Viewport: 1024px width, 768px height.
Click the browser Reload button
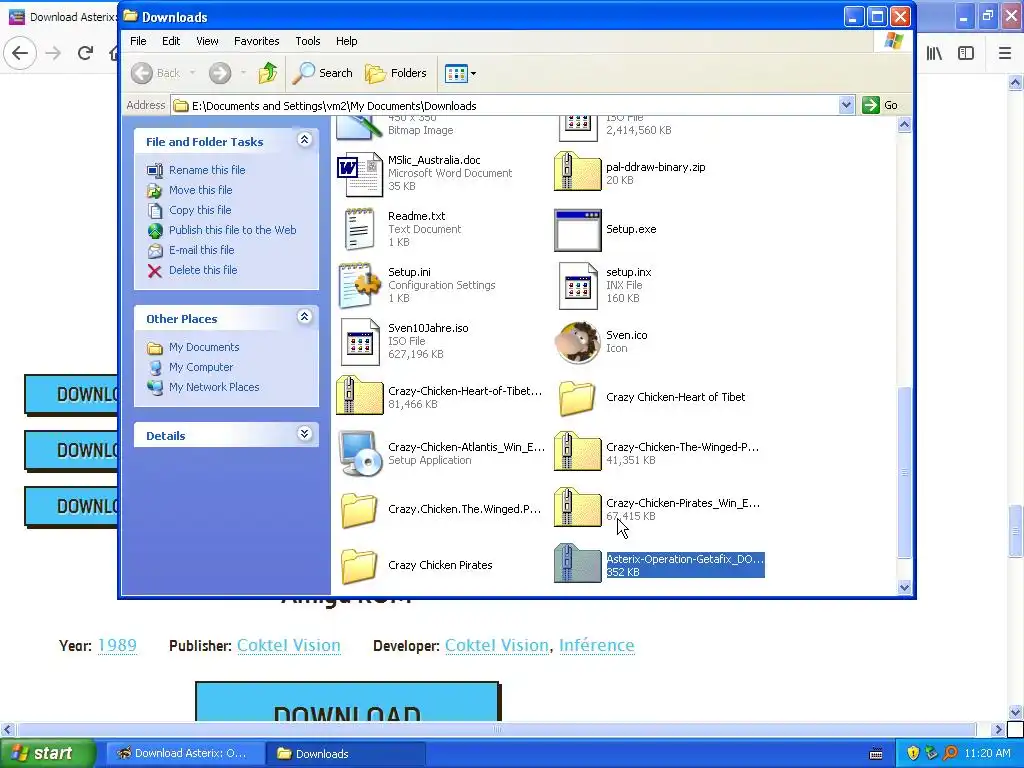click(85, 53)
